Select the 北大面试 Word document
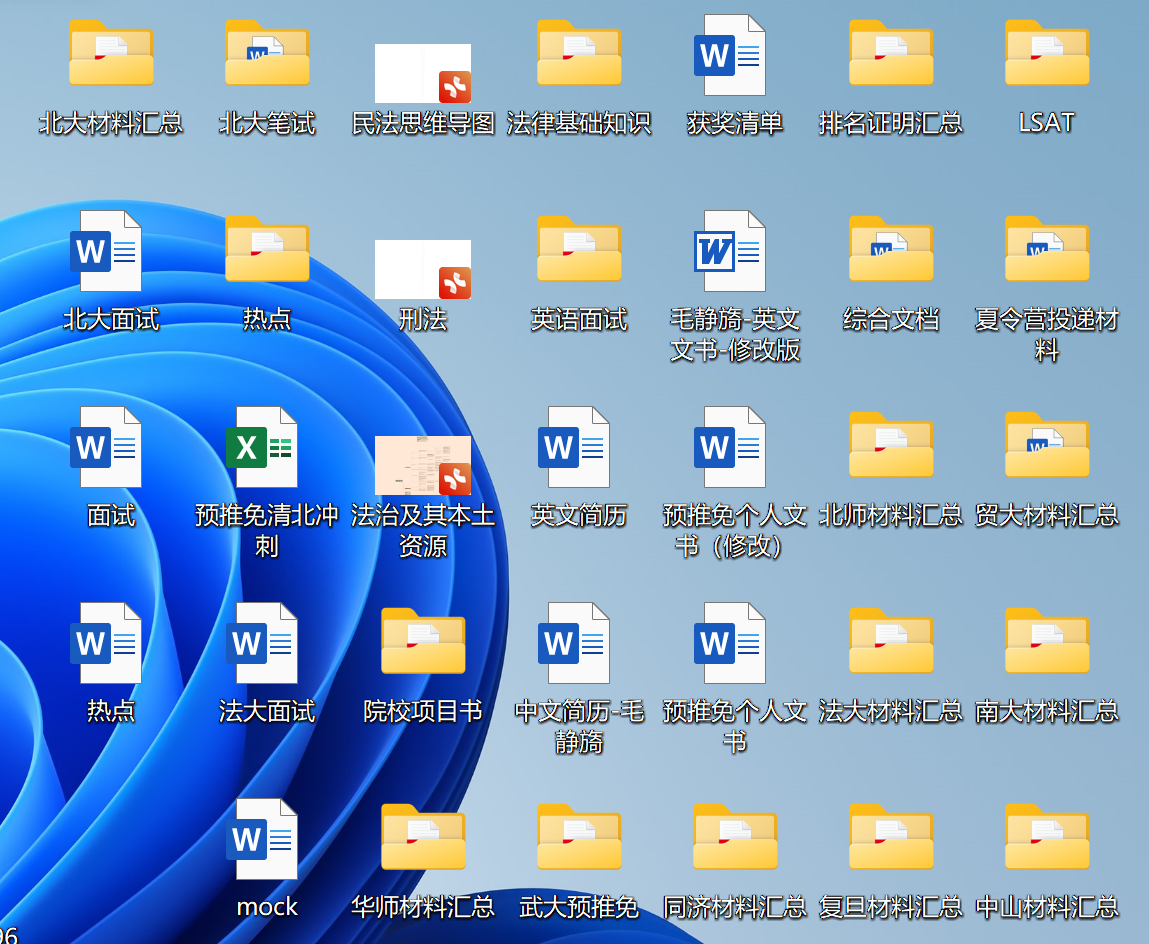 pyautogui.click(x=111, y=250)
